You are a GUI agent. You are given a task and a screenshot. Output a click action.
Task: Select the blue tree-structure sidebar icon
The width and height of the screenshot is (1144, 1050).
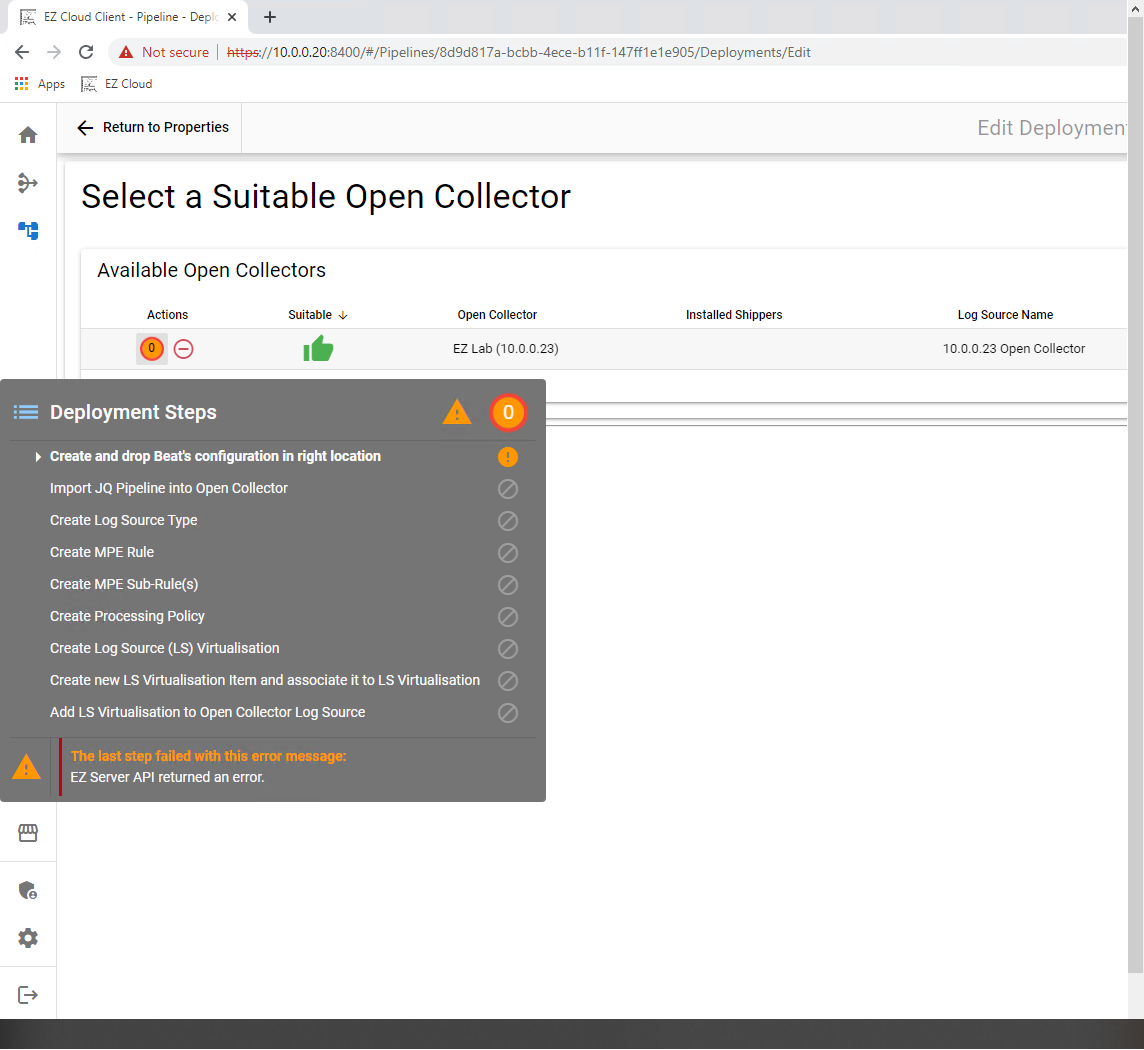pos(28,231)
